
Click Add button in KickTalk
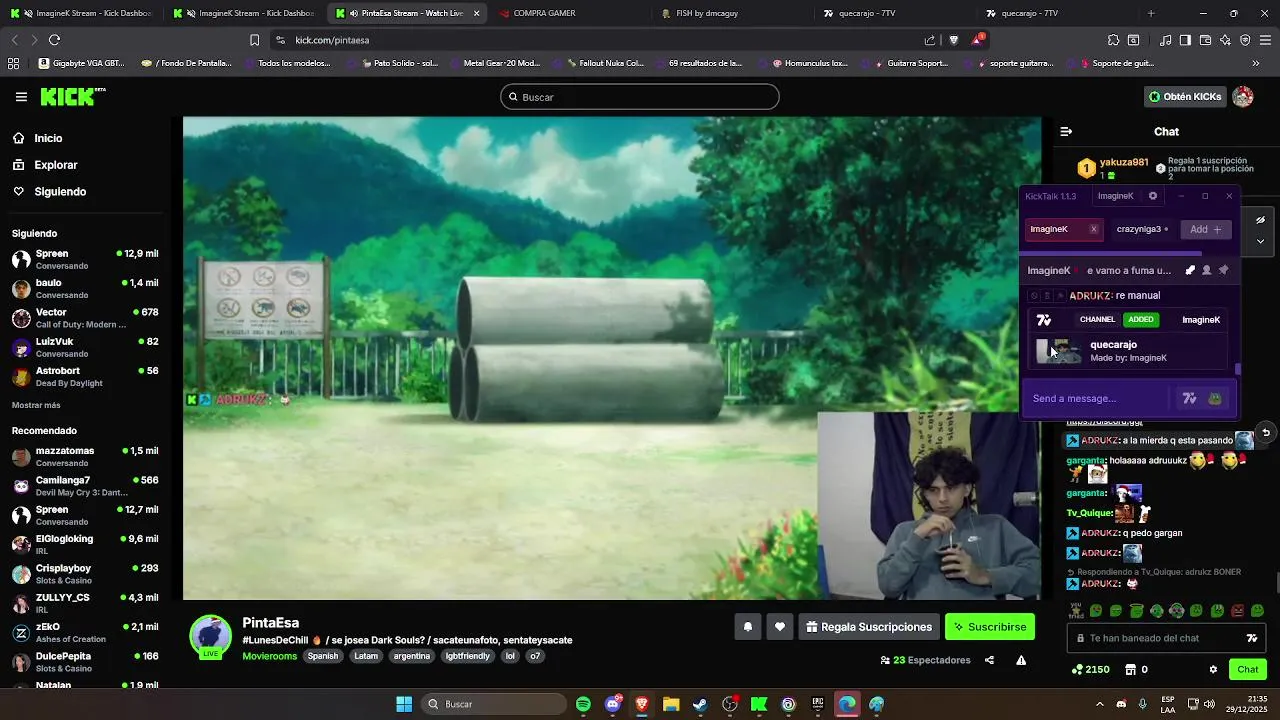1206,229
